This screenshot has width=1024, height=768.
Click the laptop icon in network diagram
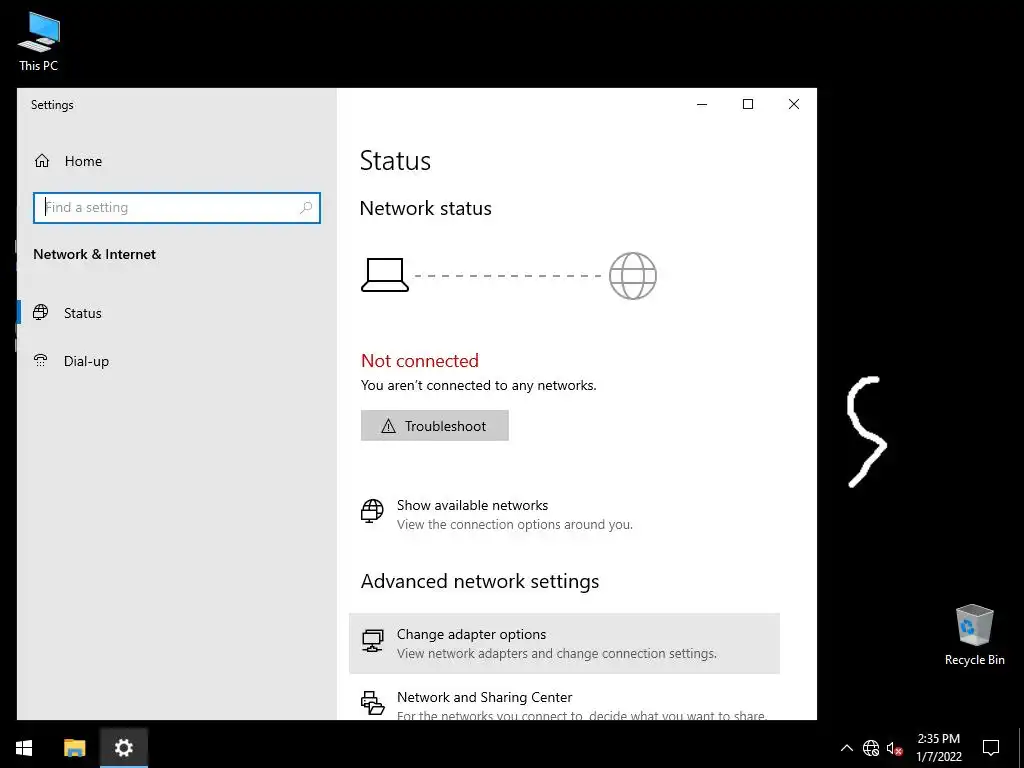point(385,275)
